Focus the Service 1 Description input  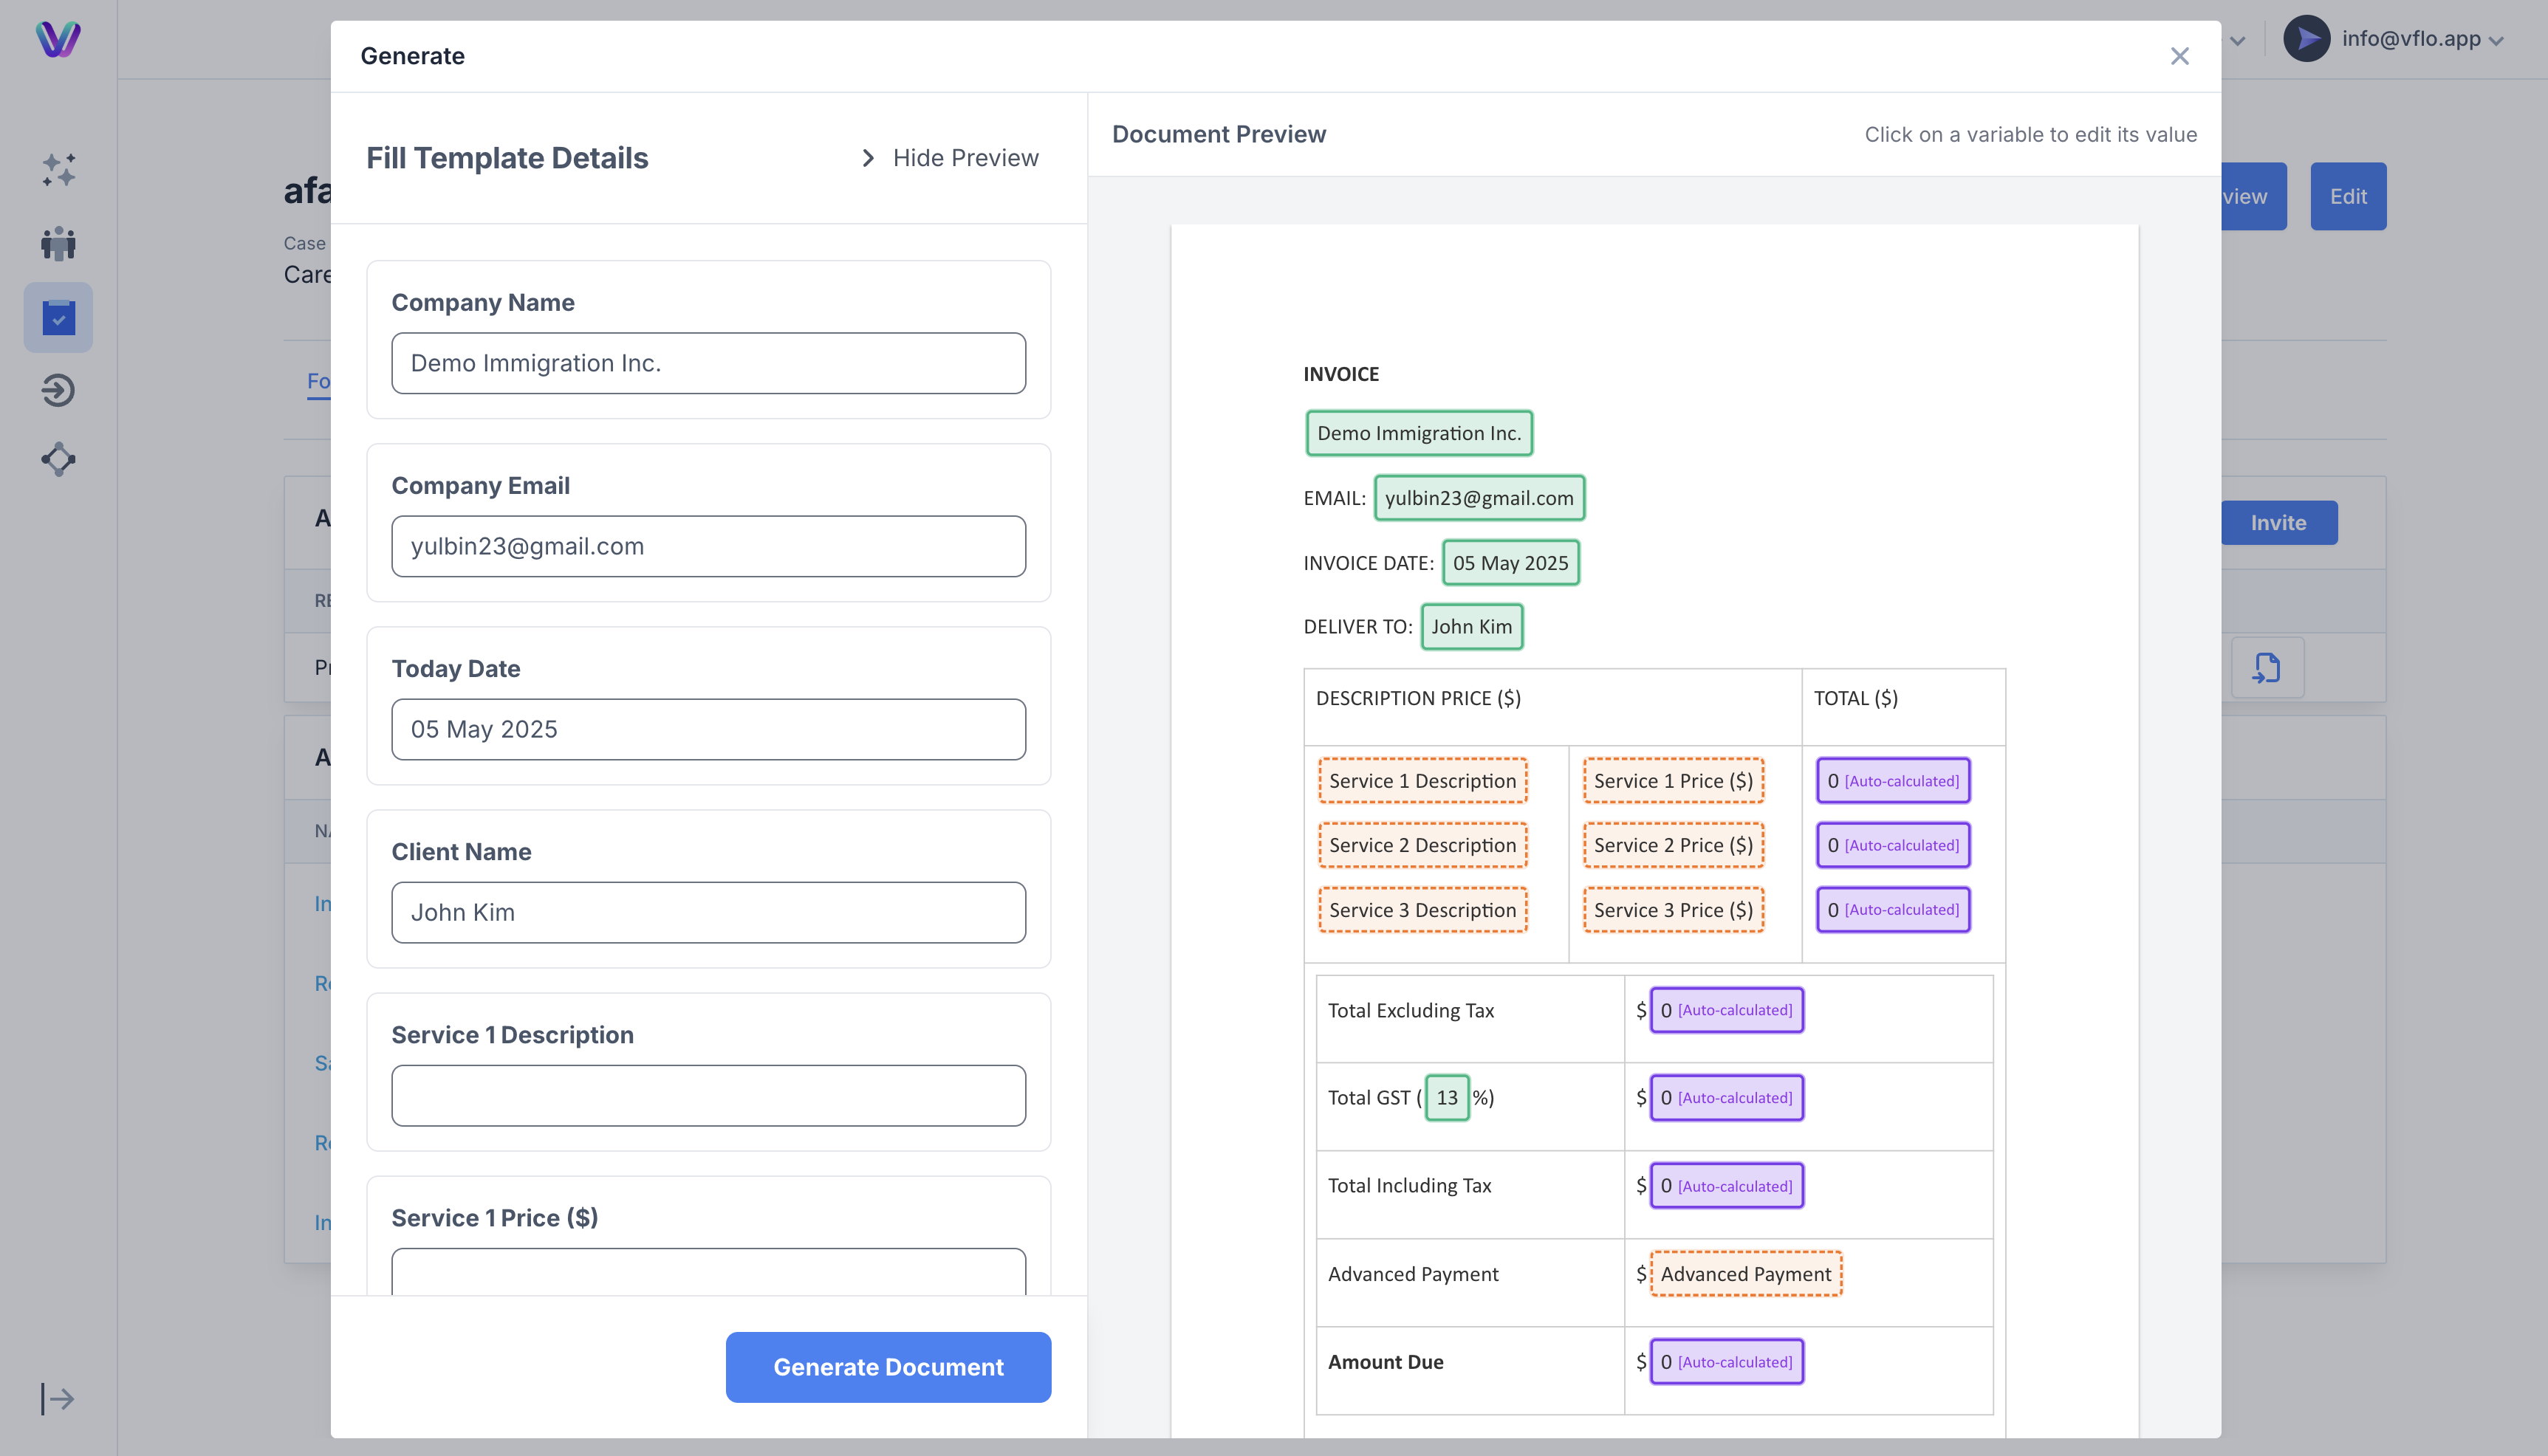tap(708, 1095)
